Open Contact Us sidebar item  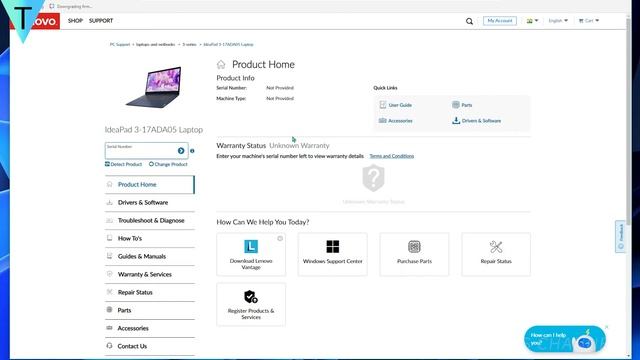(x=150, y=346)
